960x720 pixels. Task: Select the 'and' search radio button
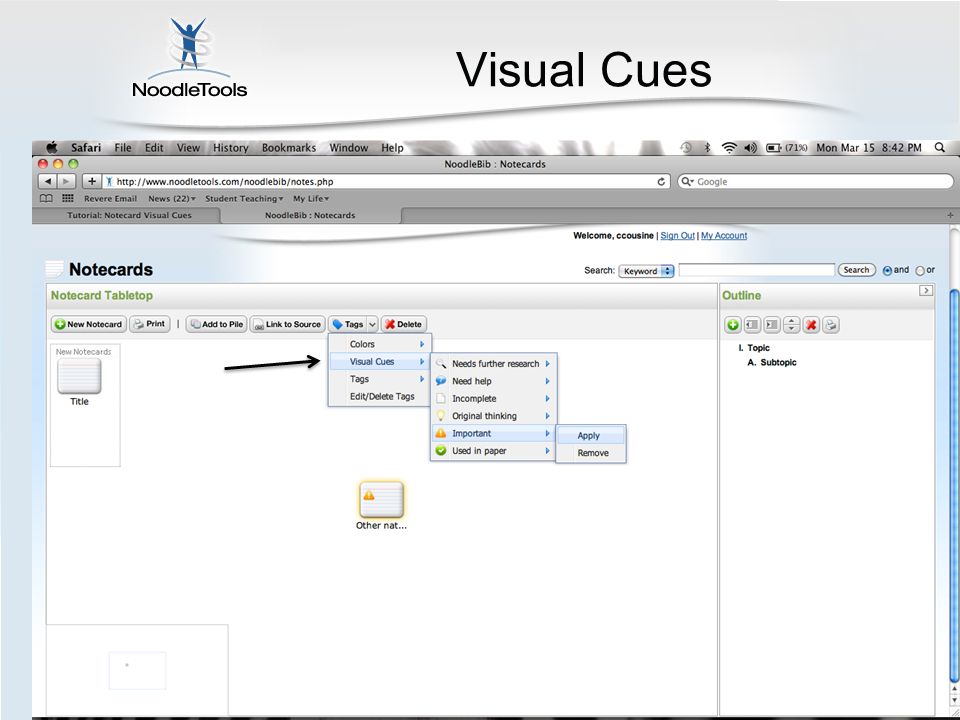coord(887,270)
